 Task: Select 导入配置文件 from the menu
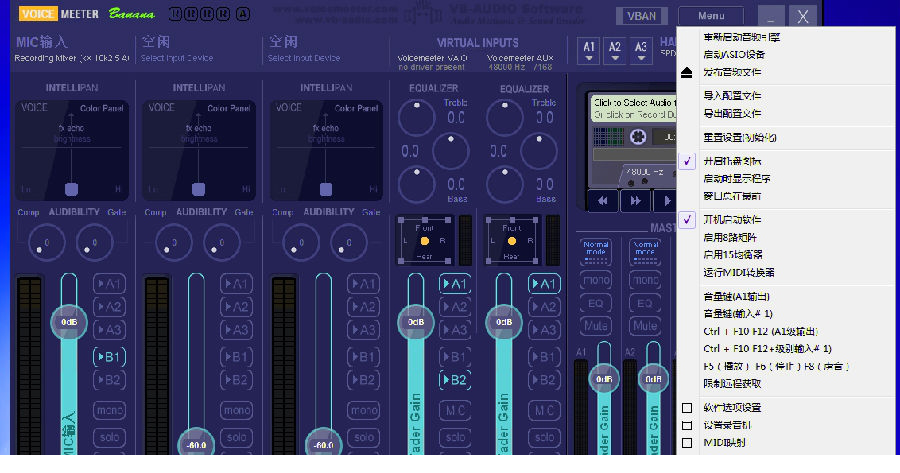coord(732,96)
